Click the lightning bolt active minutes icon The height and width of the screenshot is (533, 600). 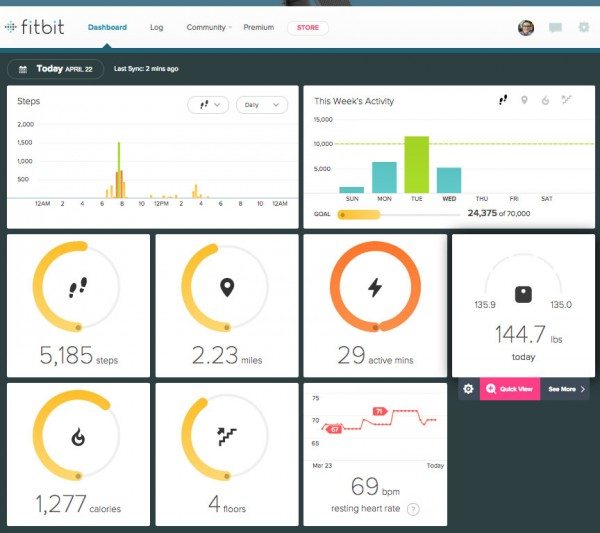click(x=375, y=287)
